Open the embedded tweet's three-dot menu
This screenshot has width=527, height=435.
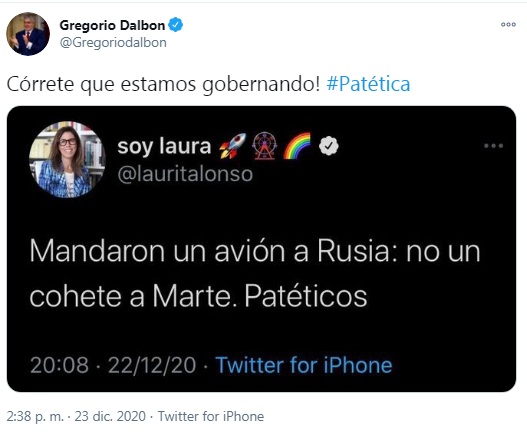tap(493, 146)
